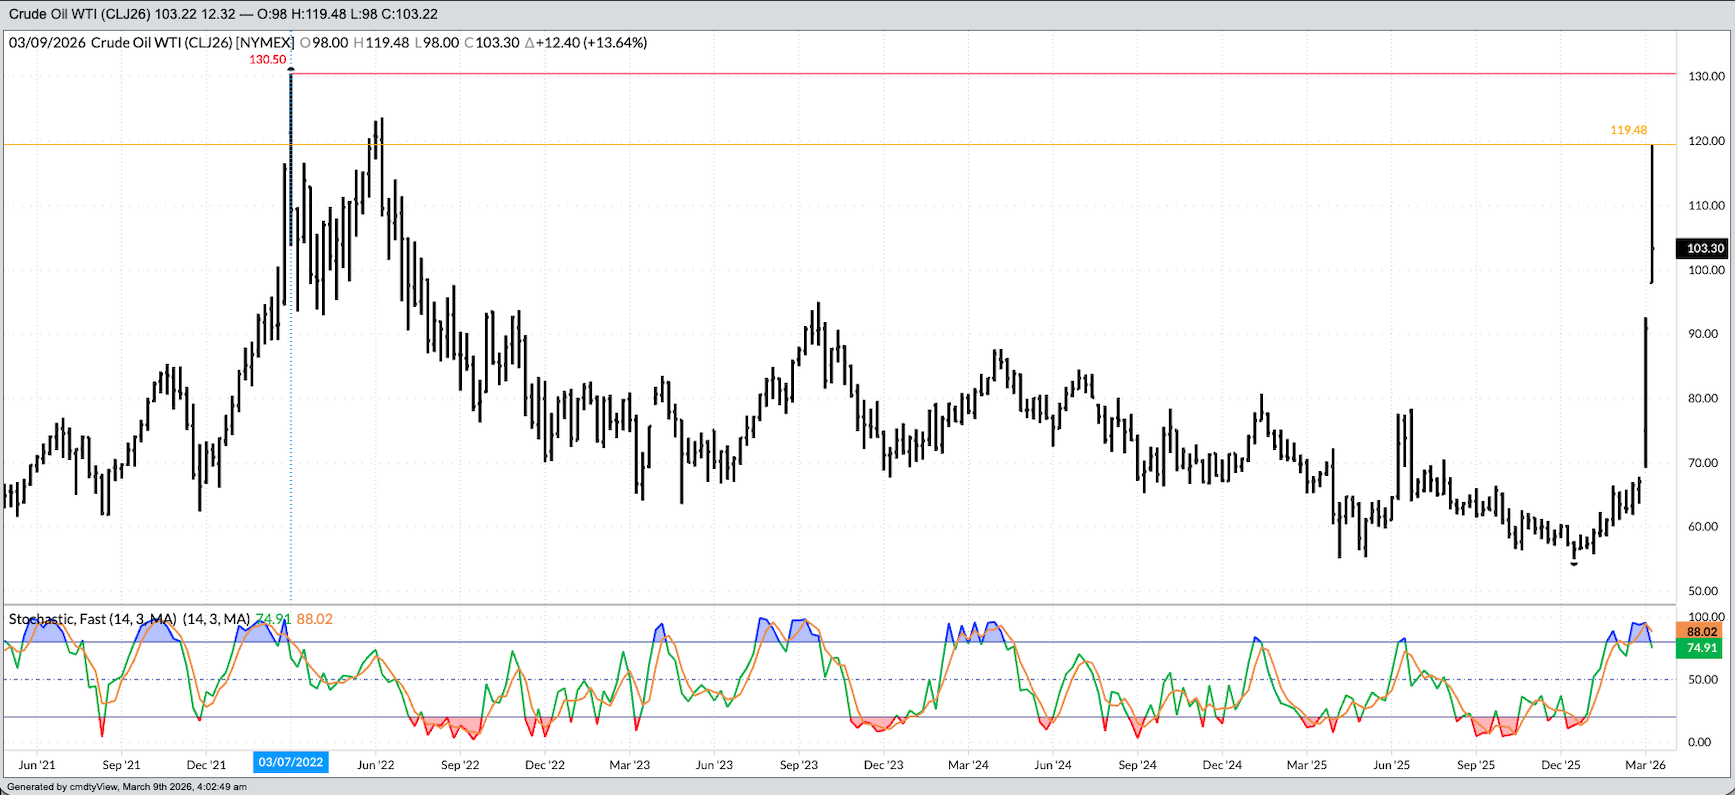Click the orange 88.02 value in stochastic header
The width and height of the screenshot is (1735, 795).
314,619
